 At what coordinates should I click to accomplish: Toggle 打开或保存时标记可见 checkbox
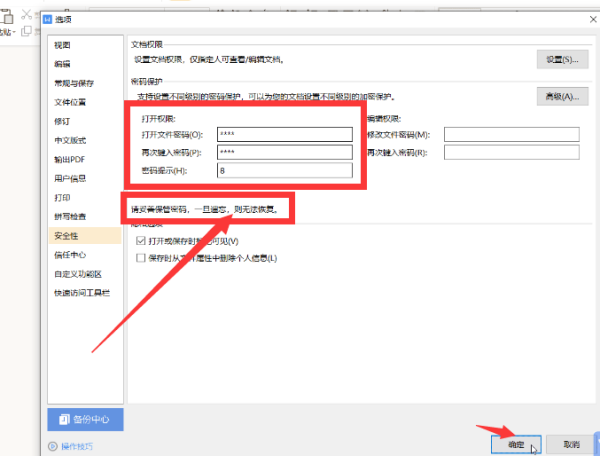141,241
